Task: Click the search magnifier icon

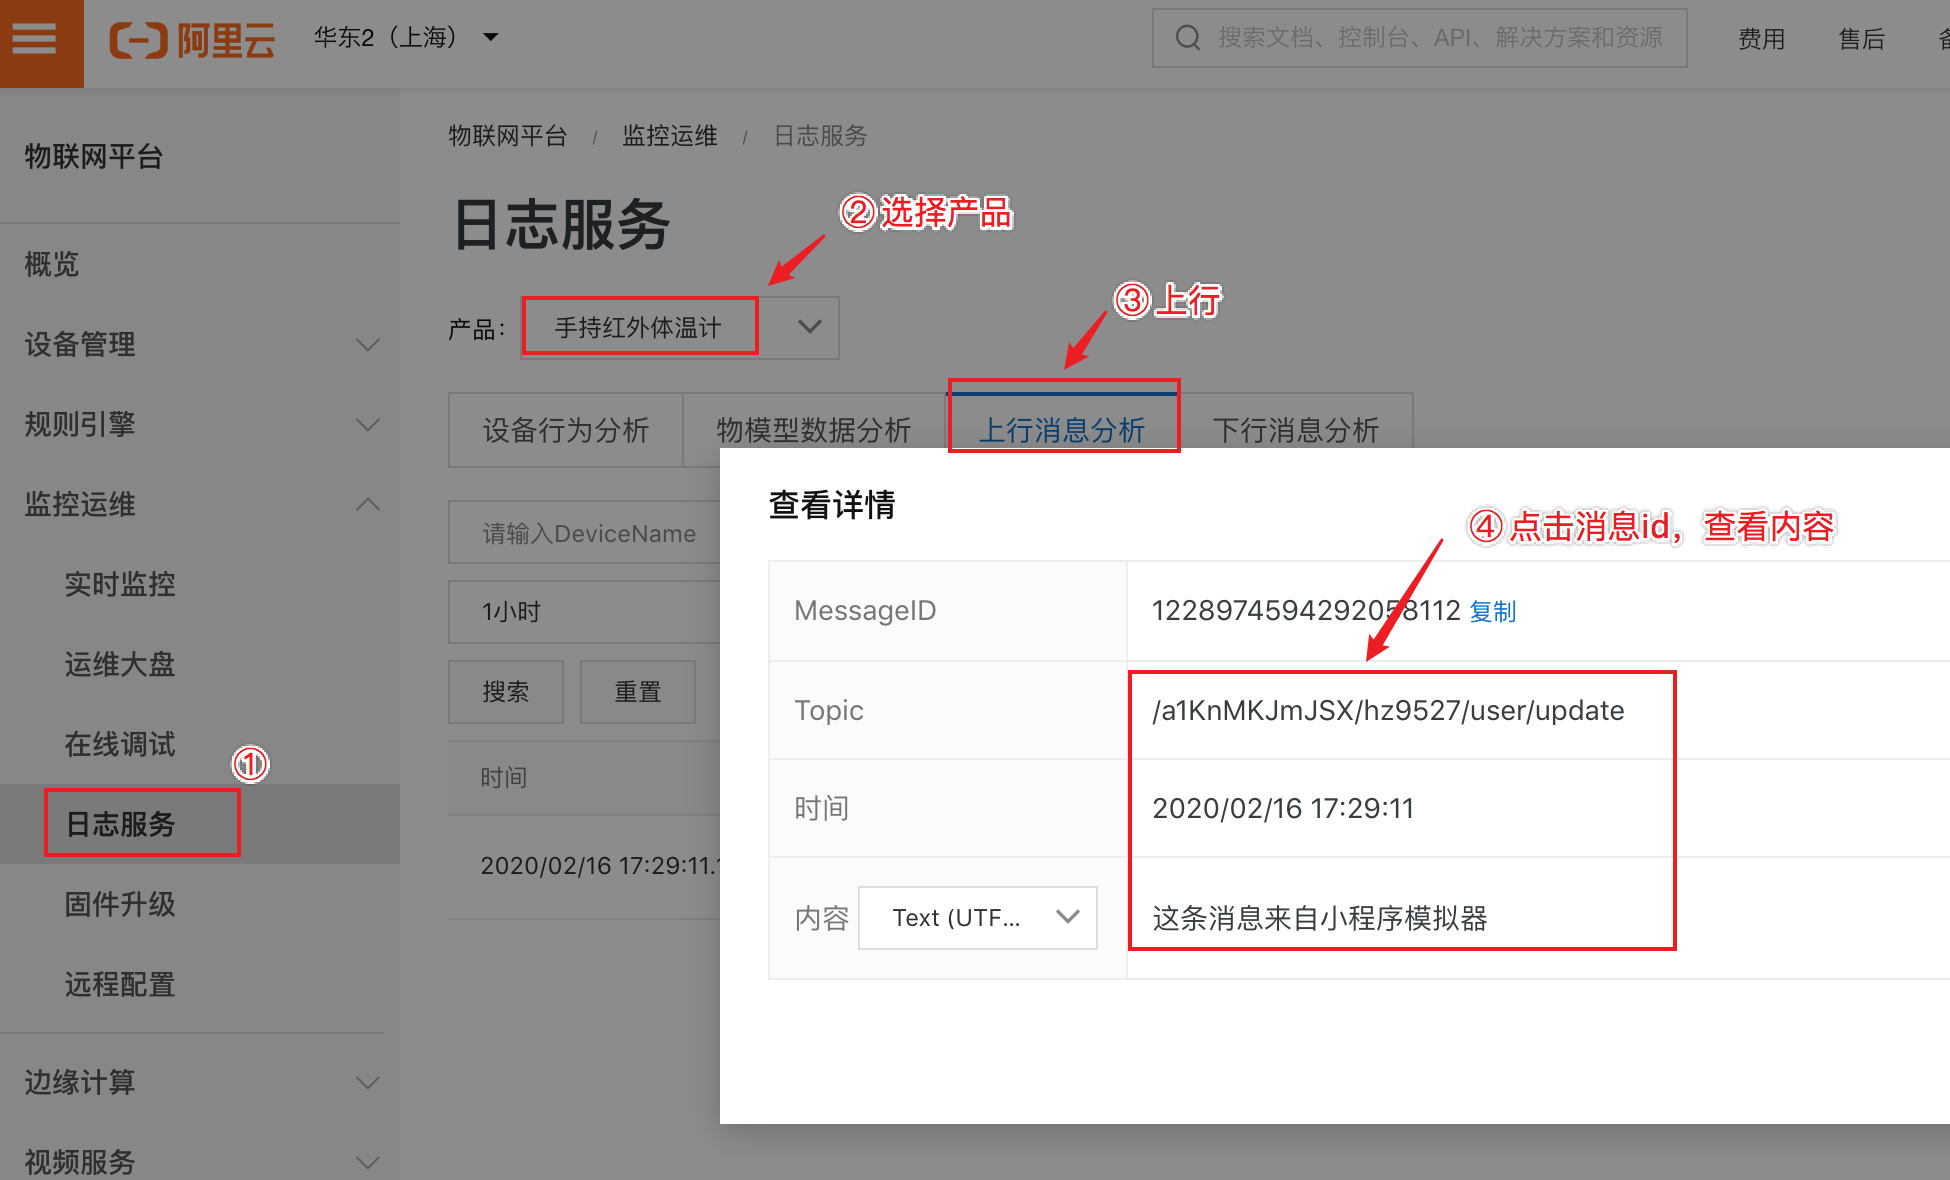Action: coord(1187,38)
